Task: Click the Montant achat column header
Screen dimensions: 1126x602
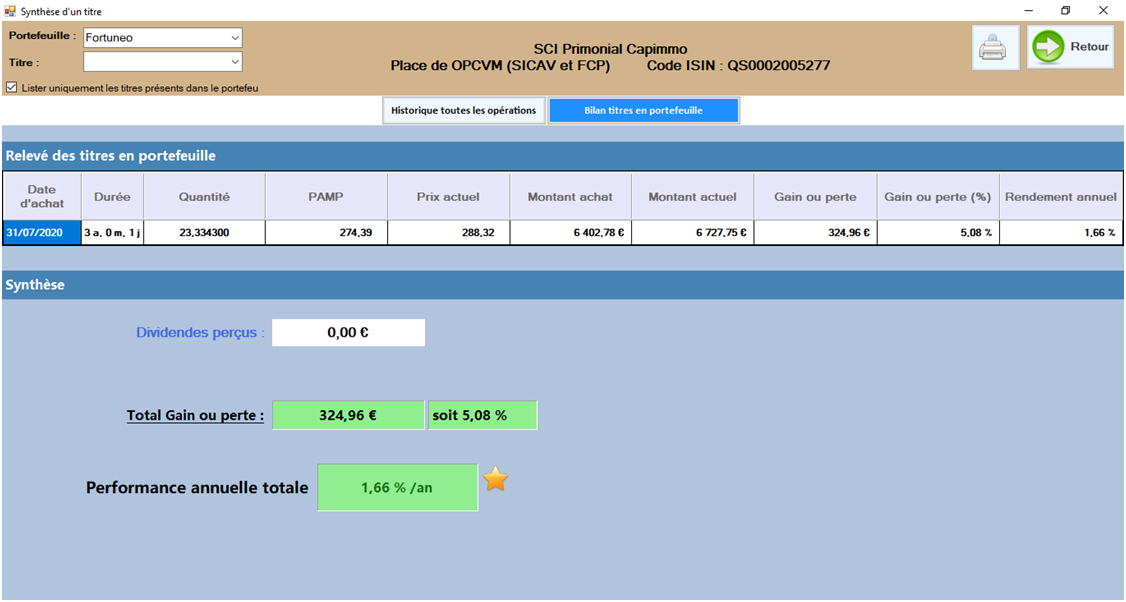Action: pyautogui.click(x=570, y=196)
